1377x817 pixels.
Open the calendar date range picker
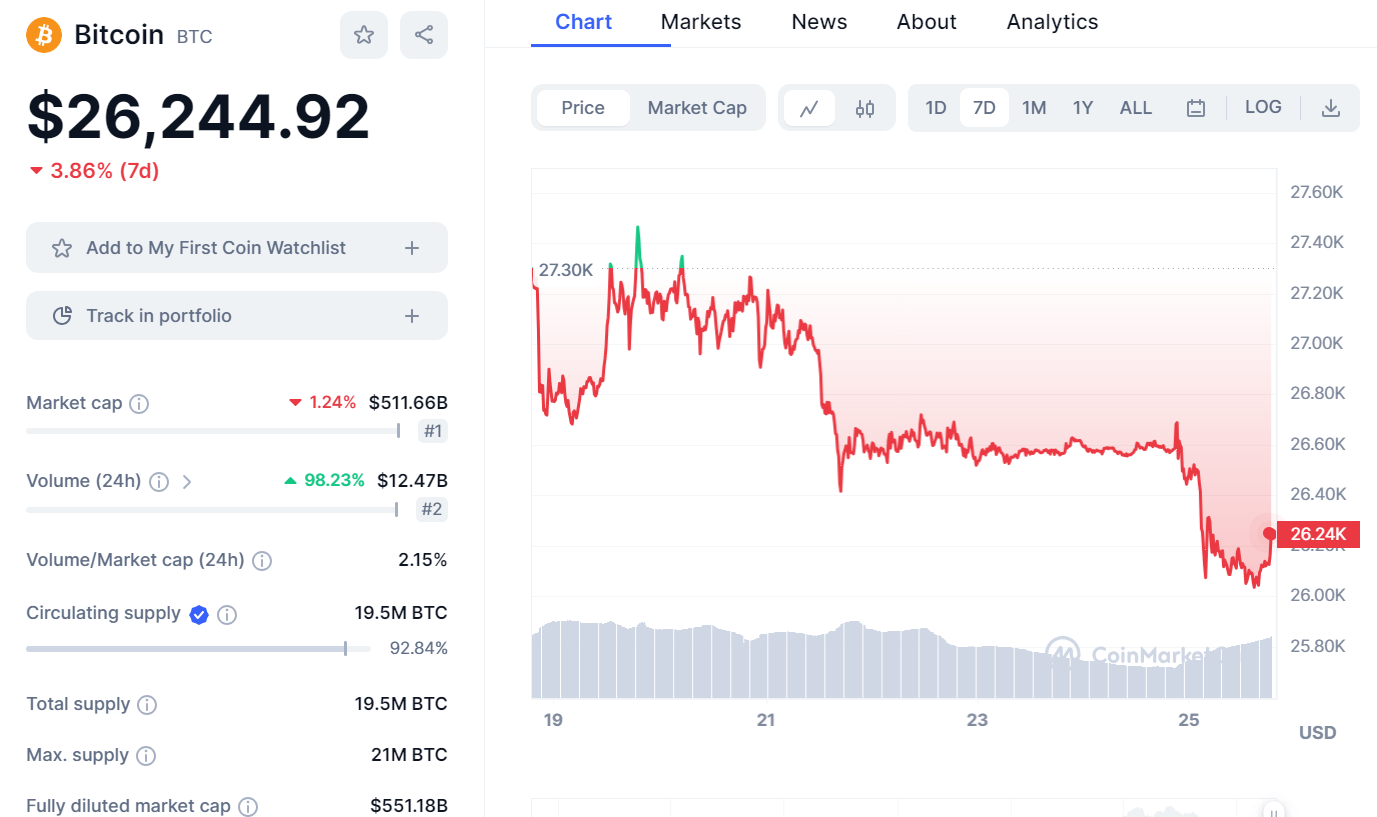click(1196, 108)
